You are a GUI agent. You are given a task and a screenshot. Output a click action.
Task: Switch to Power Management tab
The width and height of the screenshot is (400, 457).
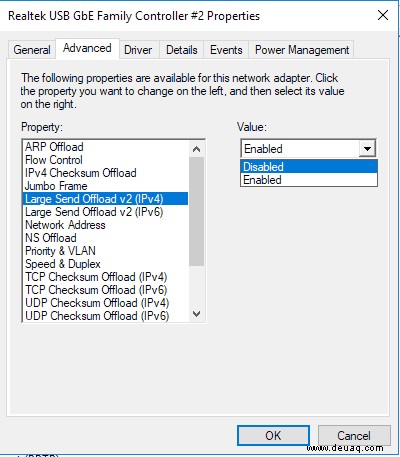pyautogui.click(x=302, y=50)
